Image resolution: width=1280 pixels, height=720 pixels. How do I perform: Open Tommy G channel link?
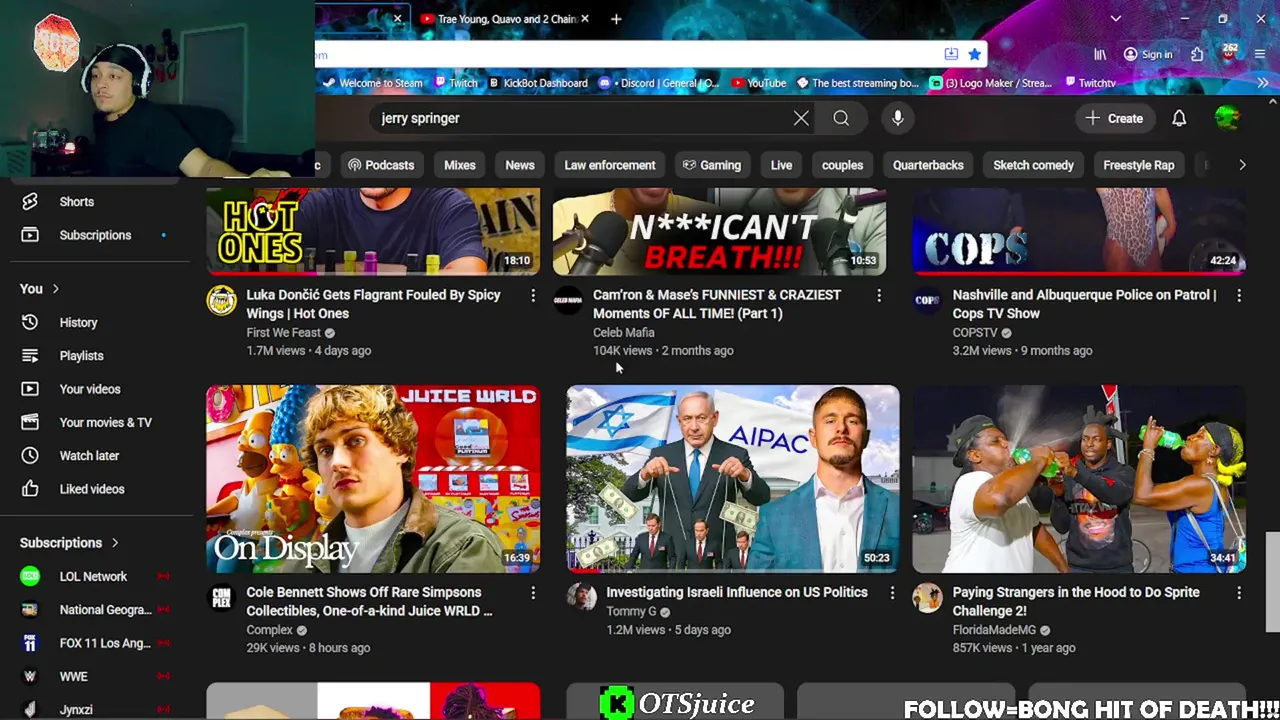(631, 611)
